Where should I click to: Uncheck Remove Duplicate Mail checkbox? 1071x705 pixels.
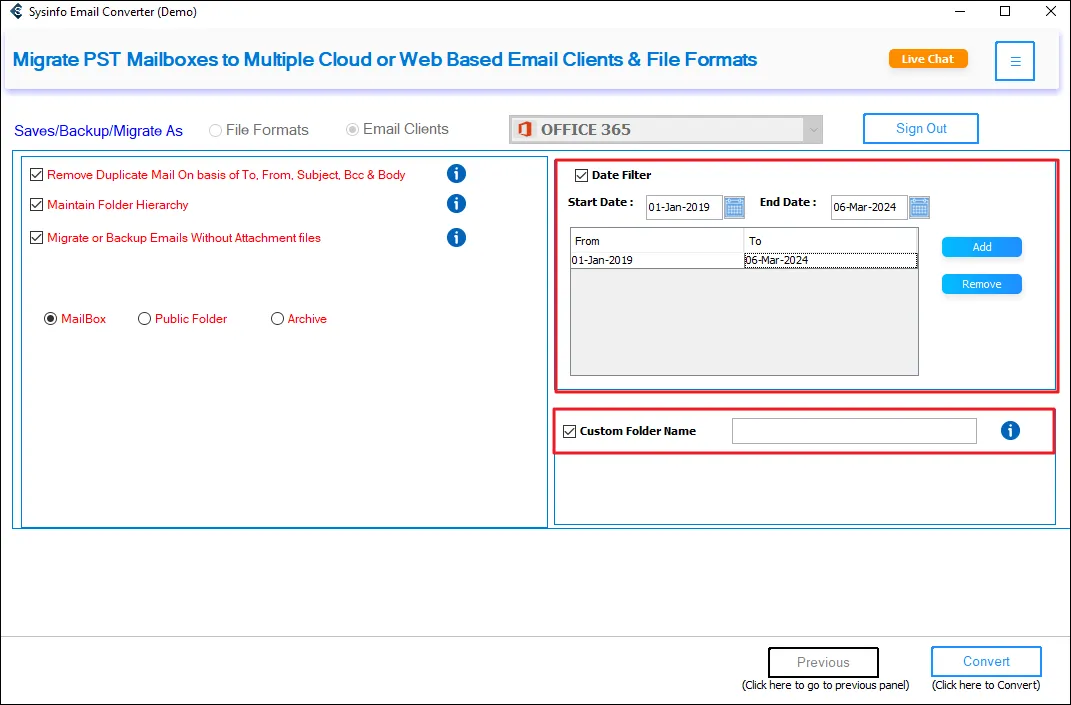pos(37,175)
